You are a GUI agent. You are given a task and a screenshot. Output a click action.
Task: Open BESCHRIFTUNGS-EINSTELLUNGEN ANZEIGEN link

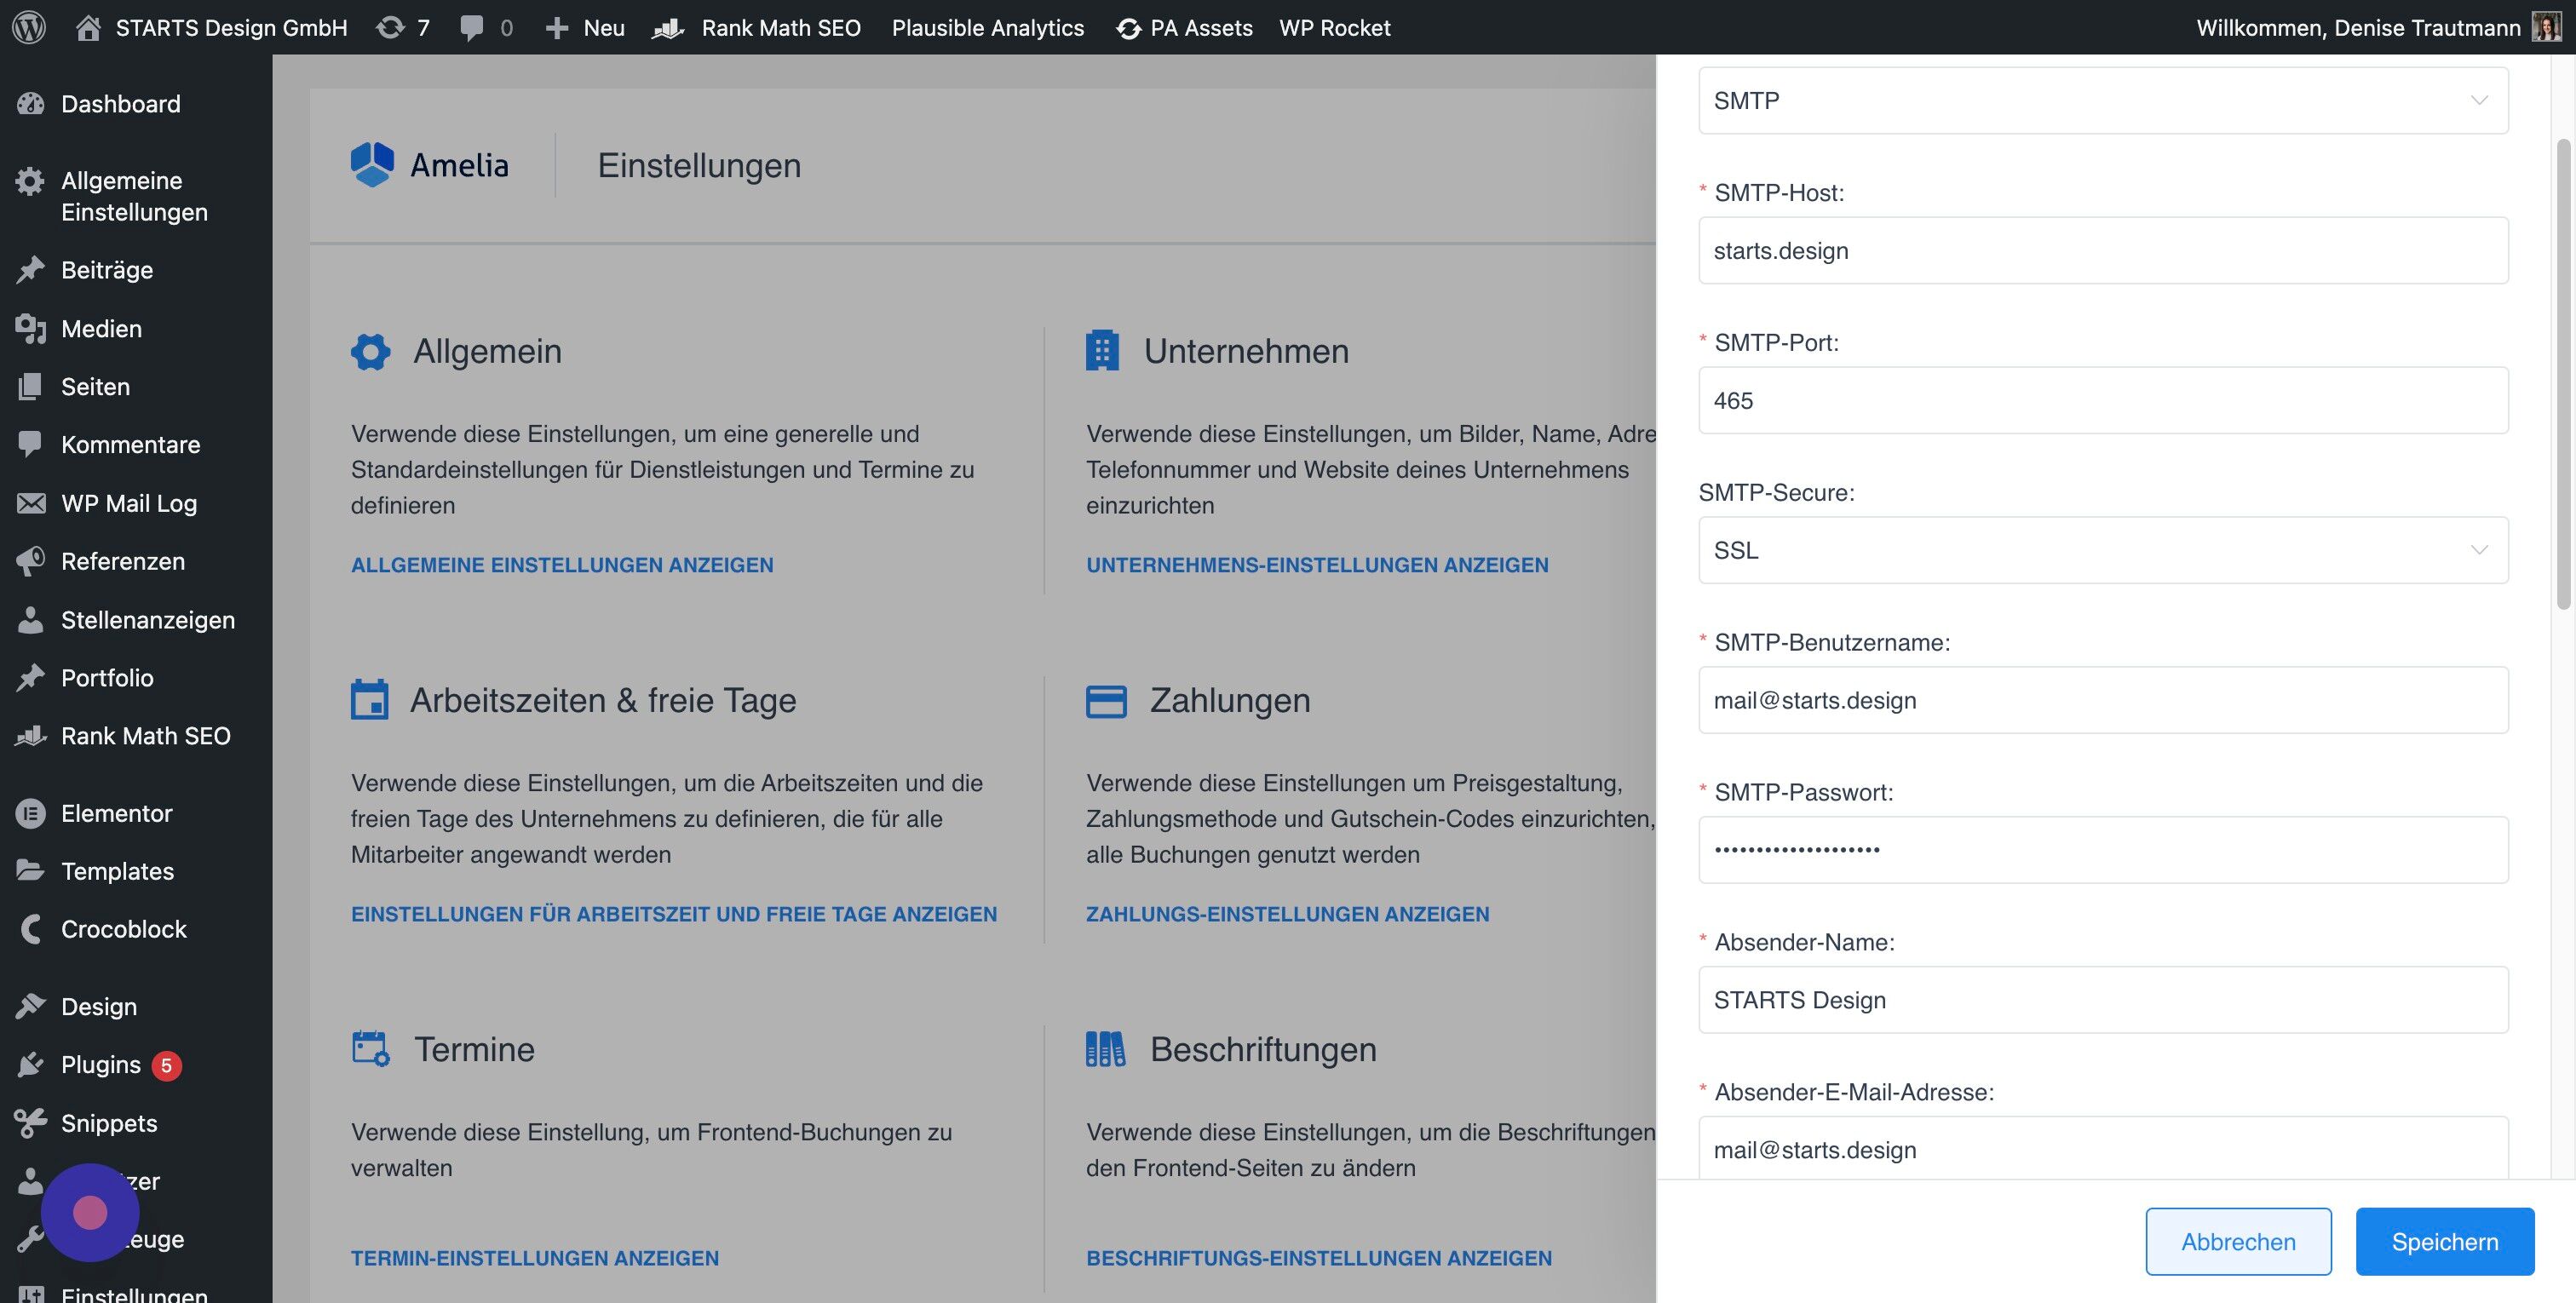1319,1258
